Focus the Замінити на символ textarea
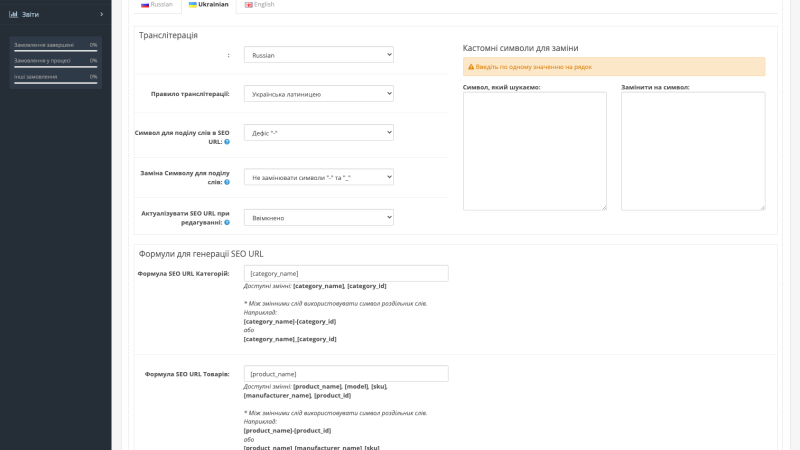The width and height of the screenshot is (800, 450). pyautogui.click(x=693, y=151)
